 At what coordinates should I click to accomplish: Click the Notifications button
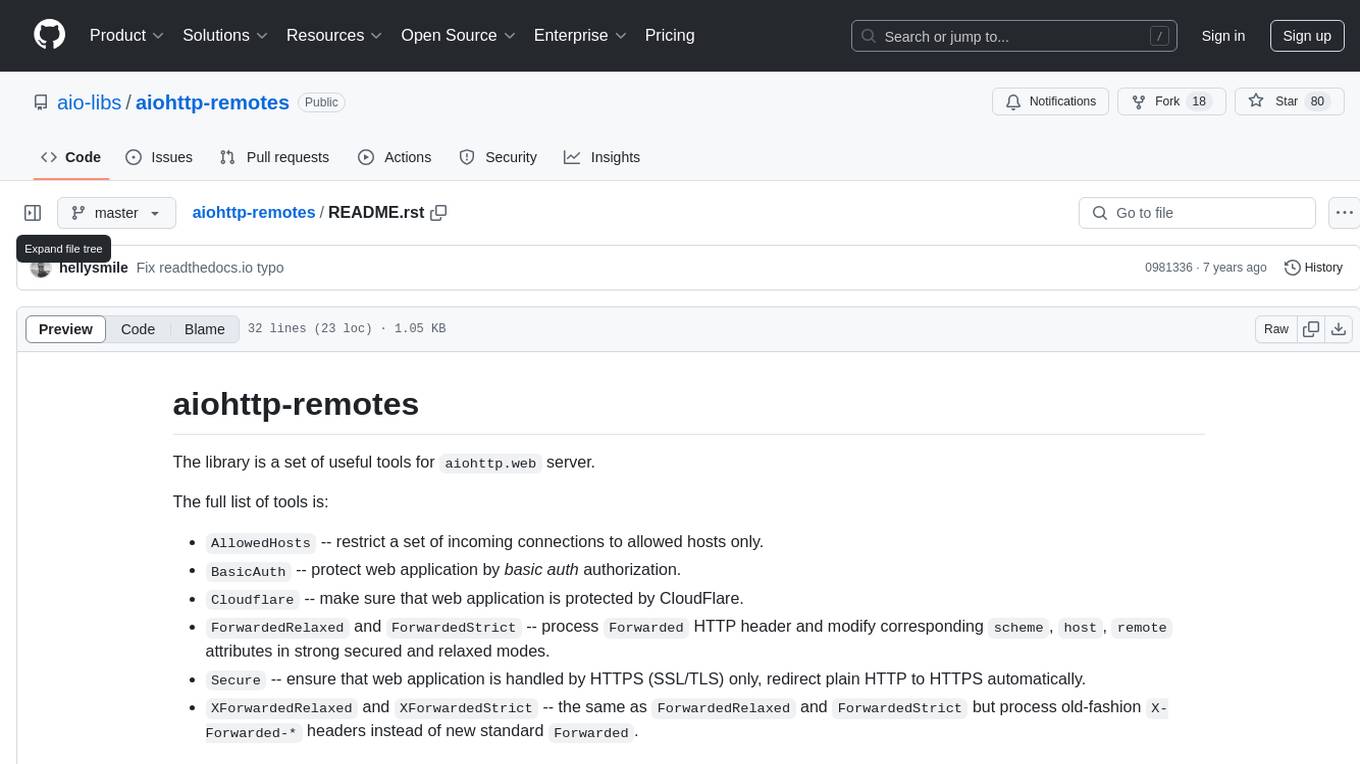pos(1051,102)
